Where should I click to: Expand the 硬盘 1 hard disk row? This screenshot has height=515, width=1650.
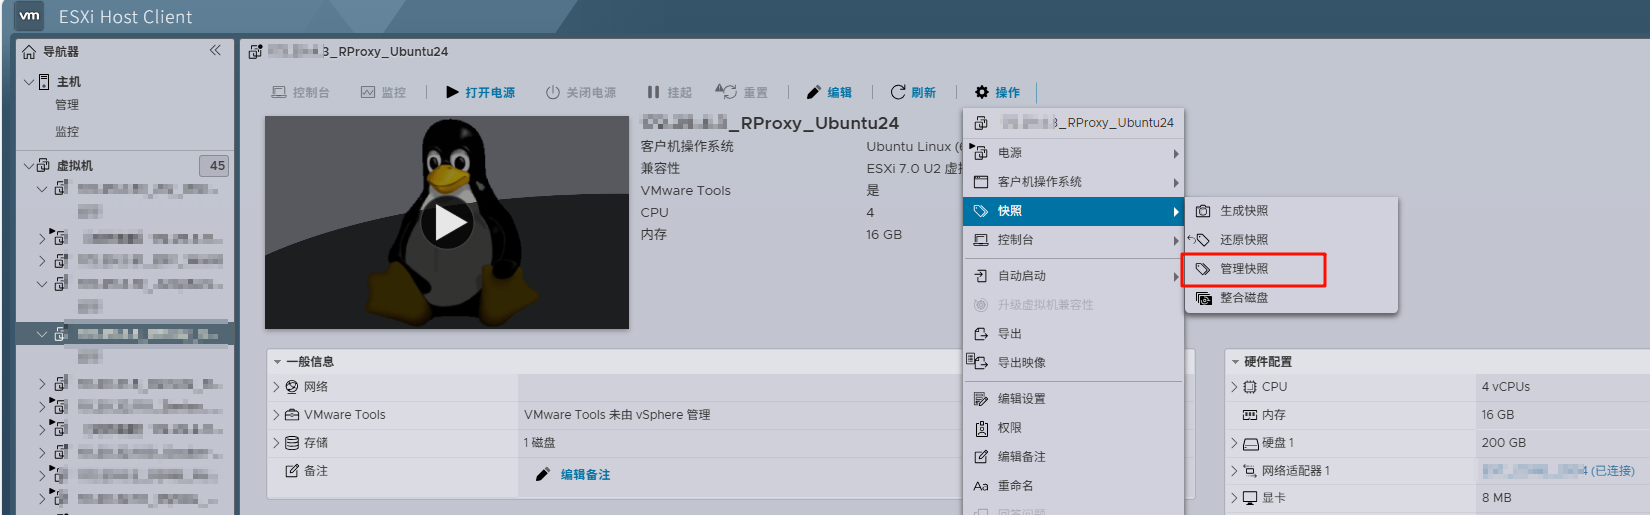1234,443
